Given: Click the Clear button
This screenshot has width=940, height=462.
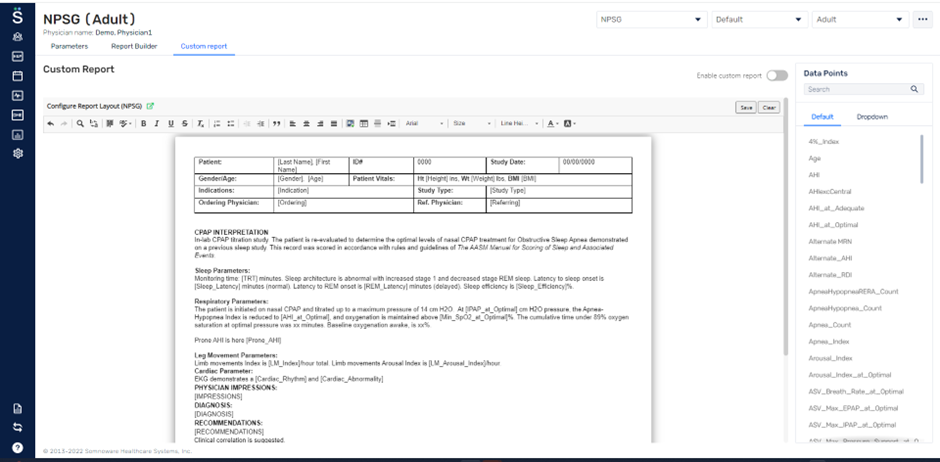Looking at the screenshot, I should tap(769, 108).
